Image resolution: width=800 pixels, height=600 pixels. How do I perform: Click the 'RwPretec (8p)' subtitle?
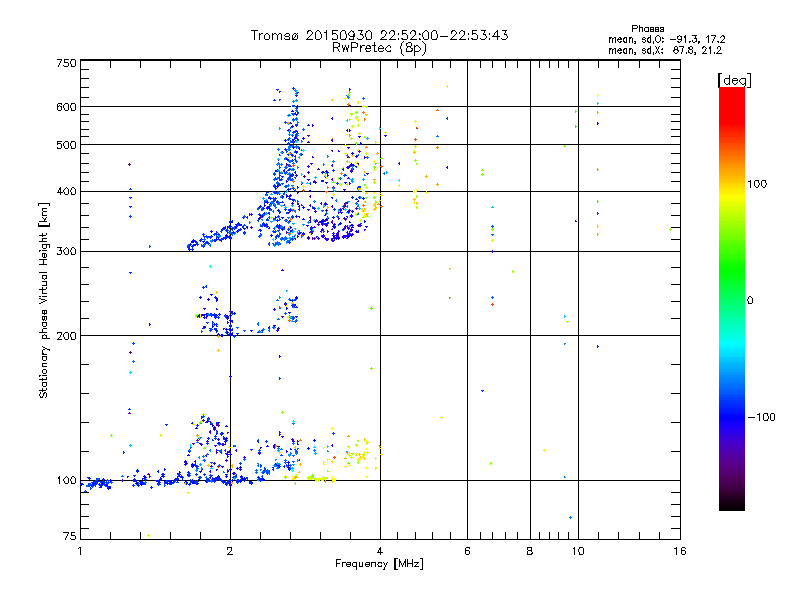click(x=379, y=48)
